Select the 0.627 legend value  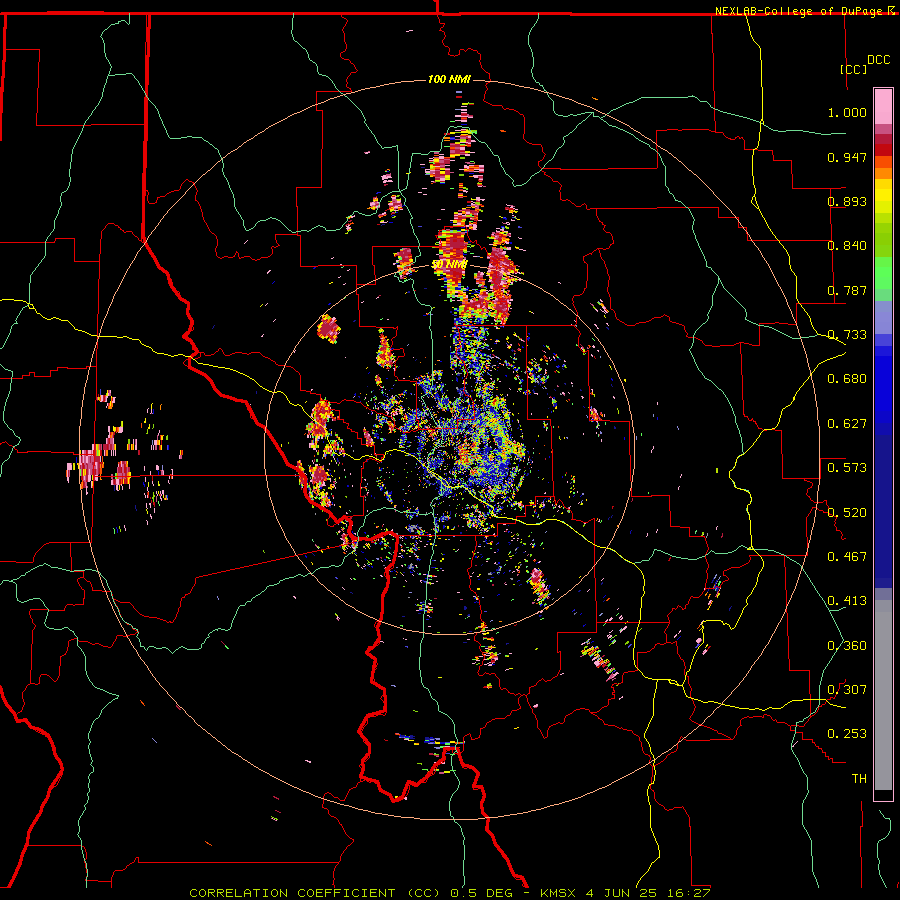tap(847, 424)
